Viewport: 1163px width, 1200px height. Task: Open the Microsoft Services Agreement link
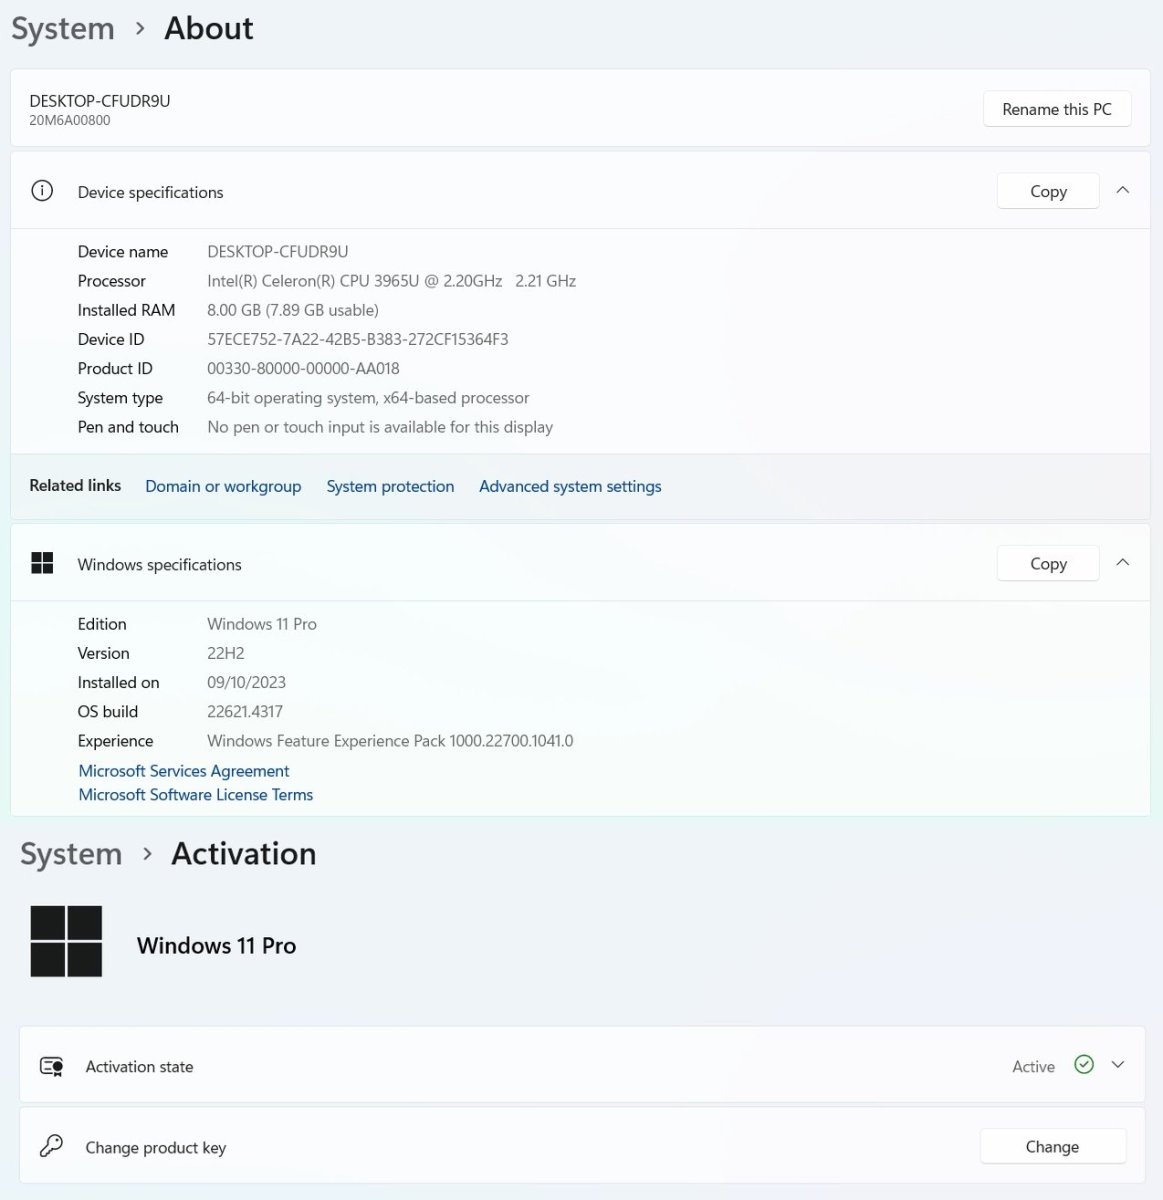pyautogui.click(x=184, y=771)
